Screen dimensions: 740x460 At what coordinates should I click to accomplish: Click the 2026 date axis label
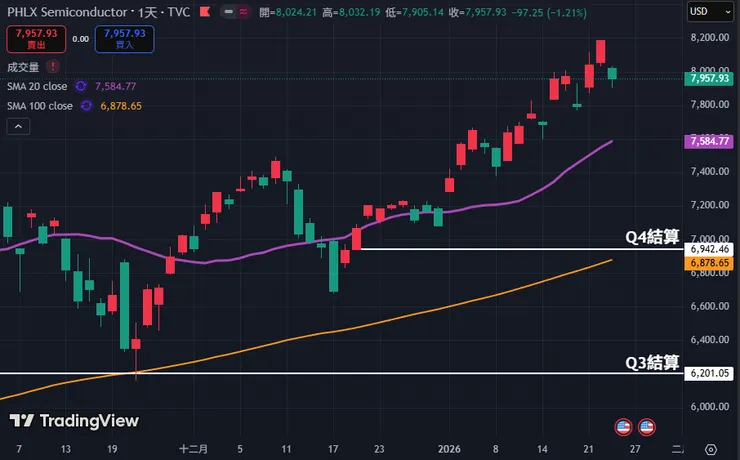[449, 449]
